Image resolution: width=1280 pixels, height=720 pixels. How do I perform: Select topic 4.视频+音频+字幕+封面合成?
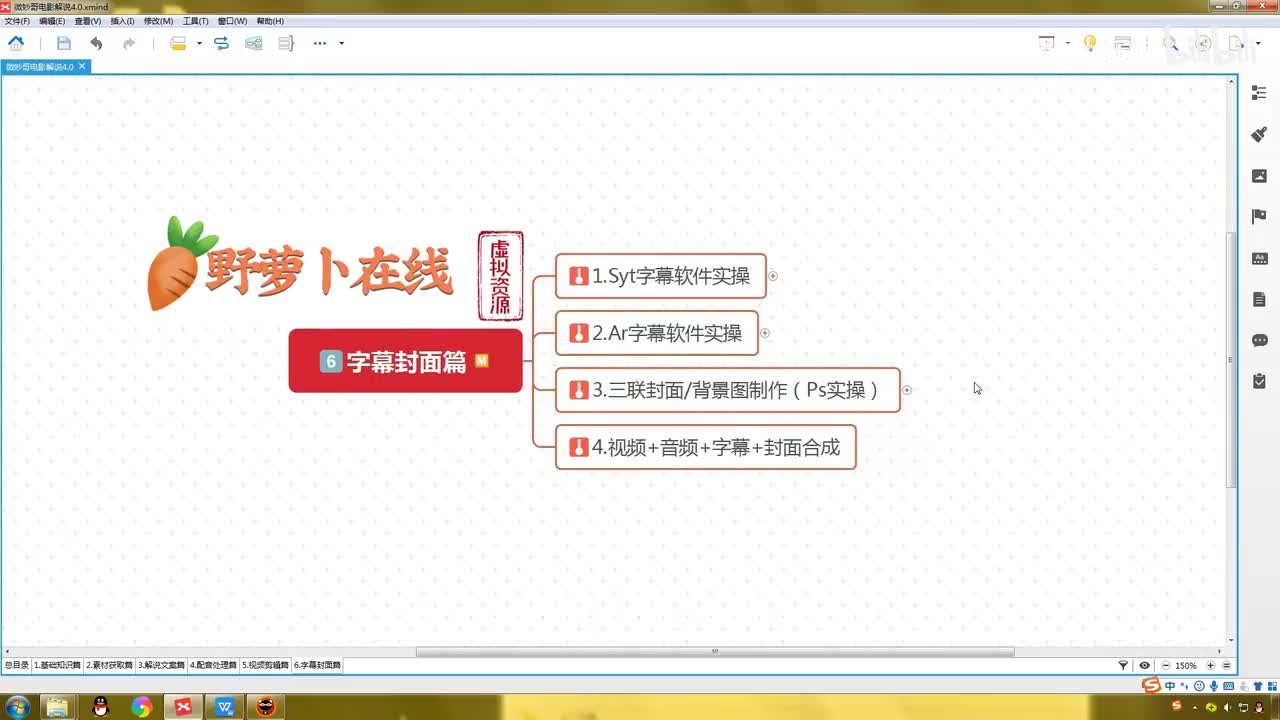click(x=705, y=447)
